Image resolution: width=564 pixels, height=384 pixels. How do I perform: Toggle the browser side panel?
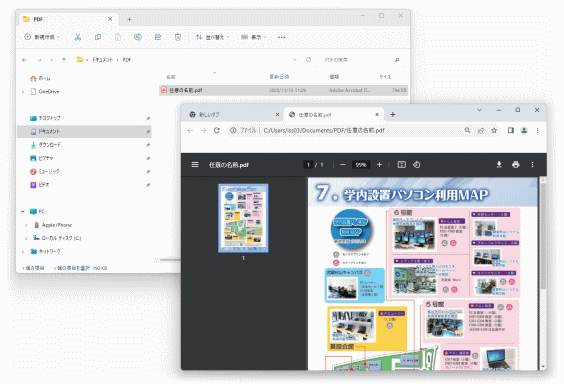tap(510, 130)
